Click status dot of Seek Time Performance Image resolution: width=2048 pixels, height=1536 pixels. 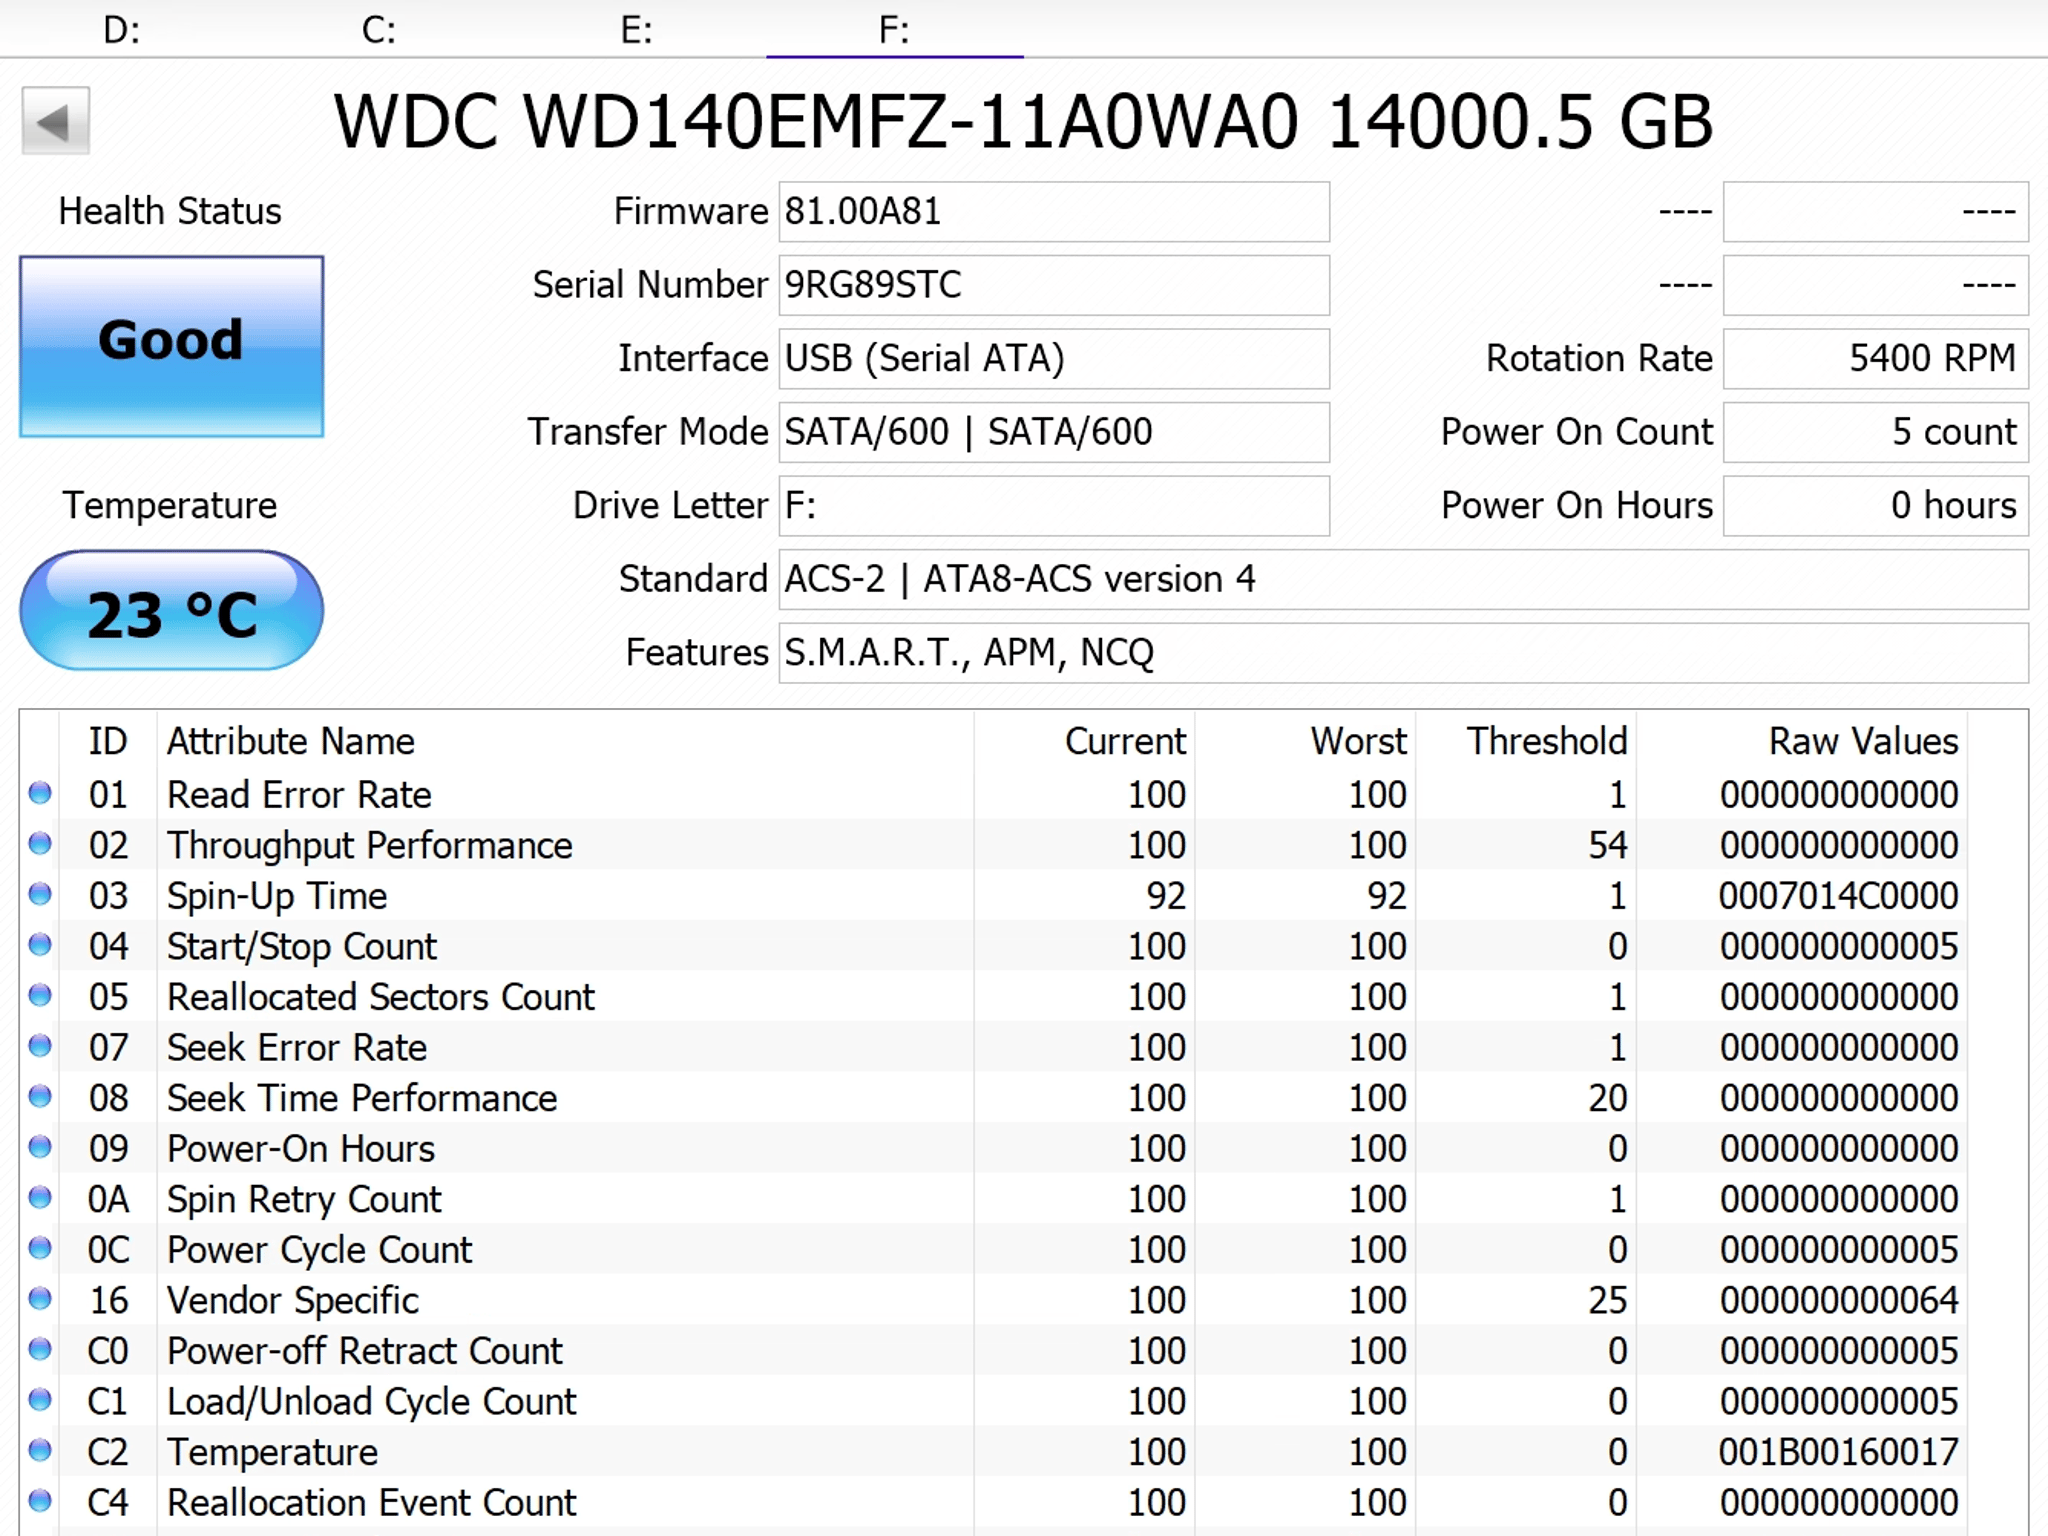pos(40,1097)
